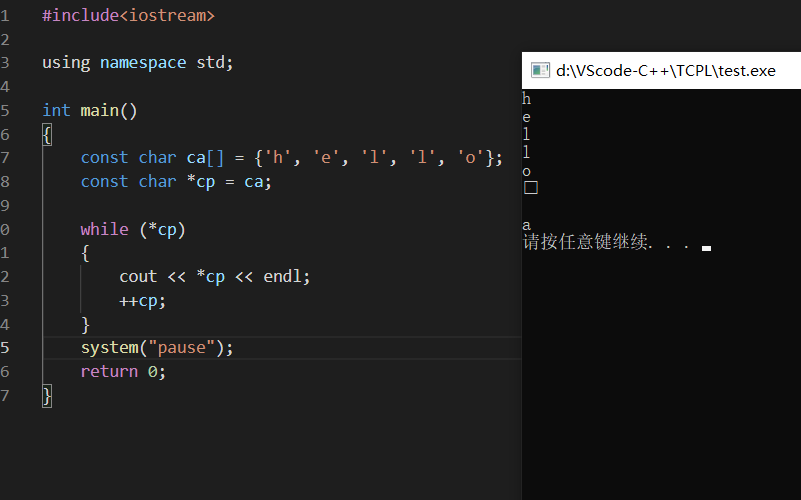Click the opening brace under int main()
Viewport: 801px width, 500px height.
coord(47,135)
